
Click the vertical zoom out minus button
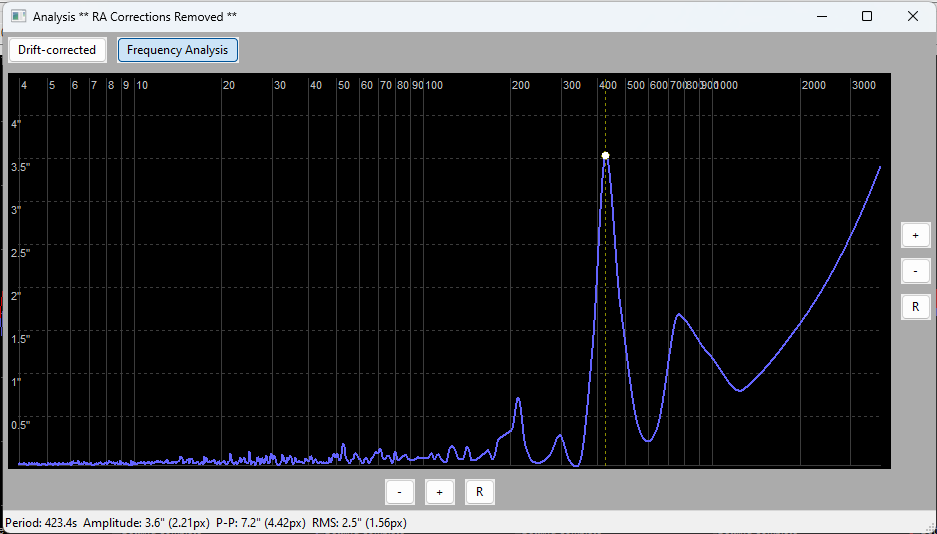[915, 271]
